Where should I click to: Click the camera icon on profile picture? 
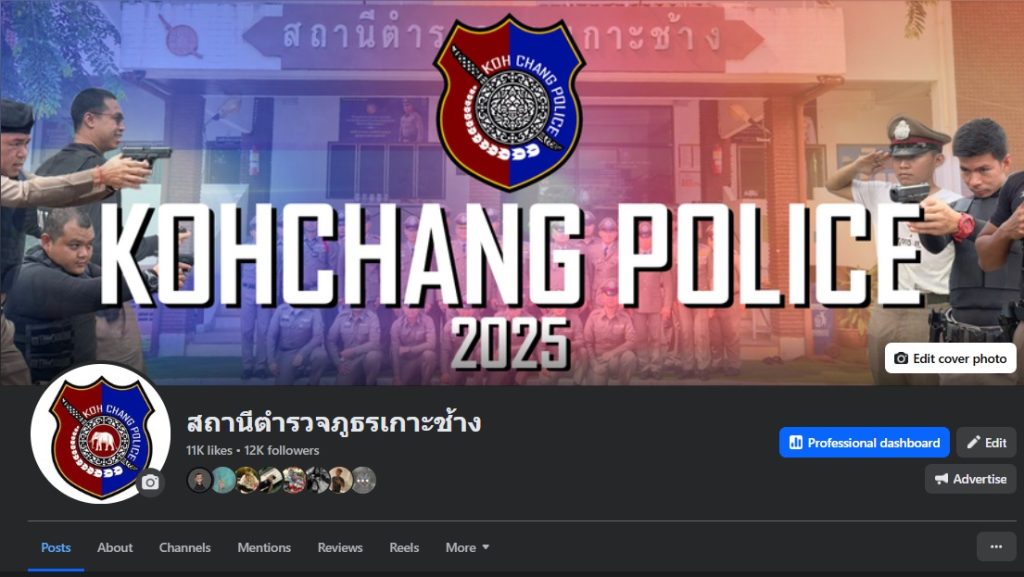click(x=150, y=482)
